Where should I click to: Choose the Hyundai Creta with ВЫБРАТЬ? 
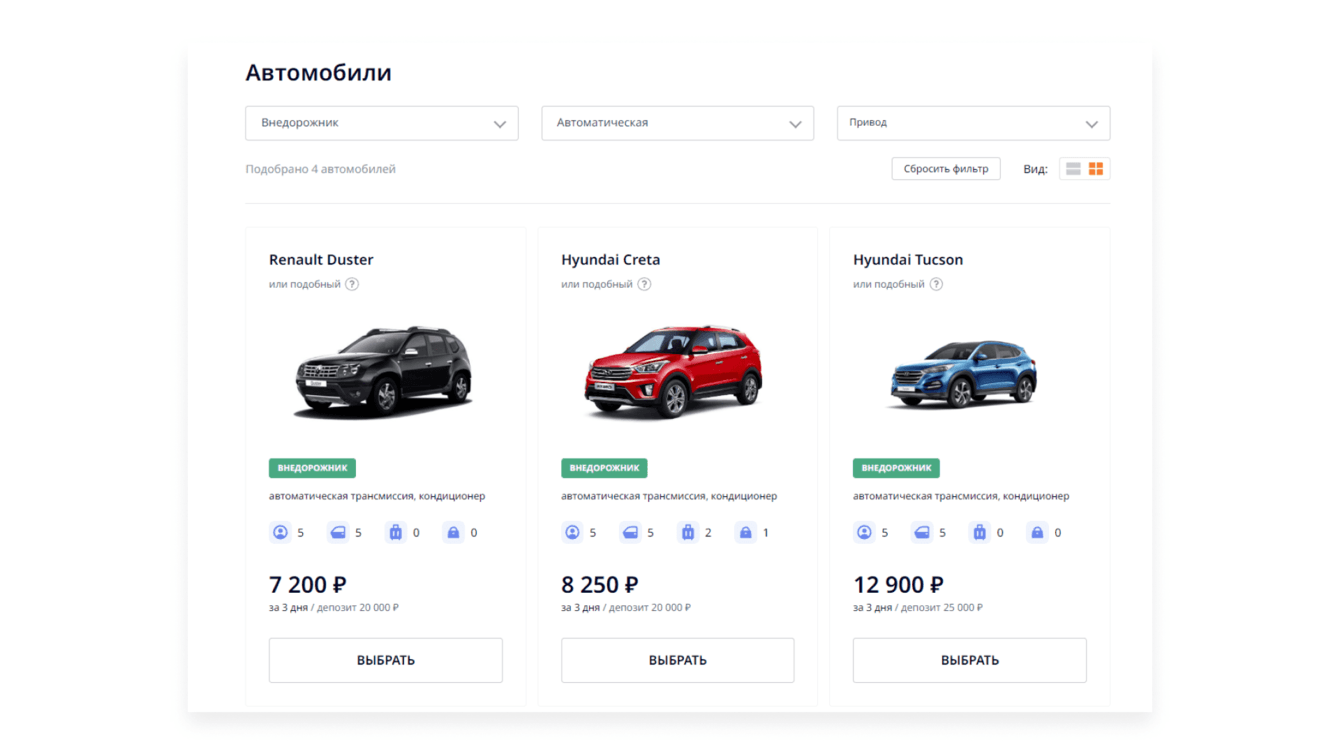677,660
